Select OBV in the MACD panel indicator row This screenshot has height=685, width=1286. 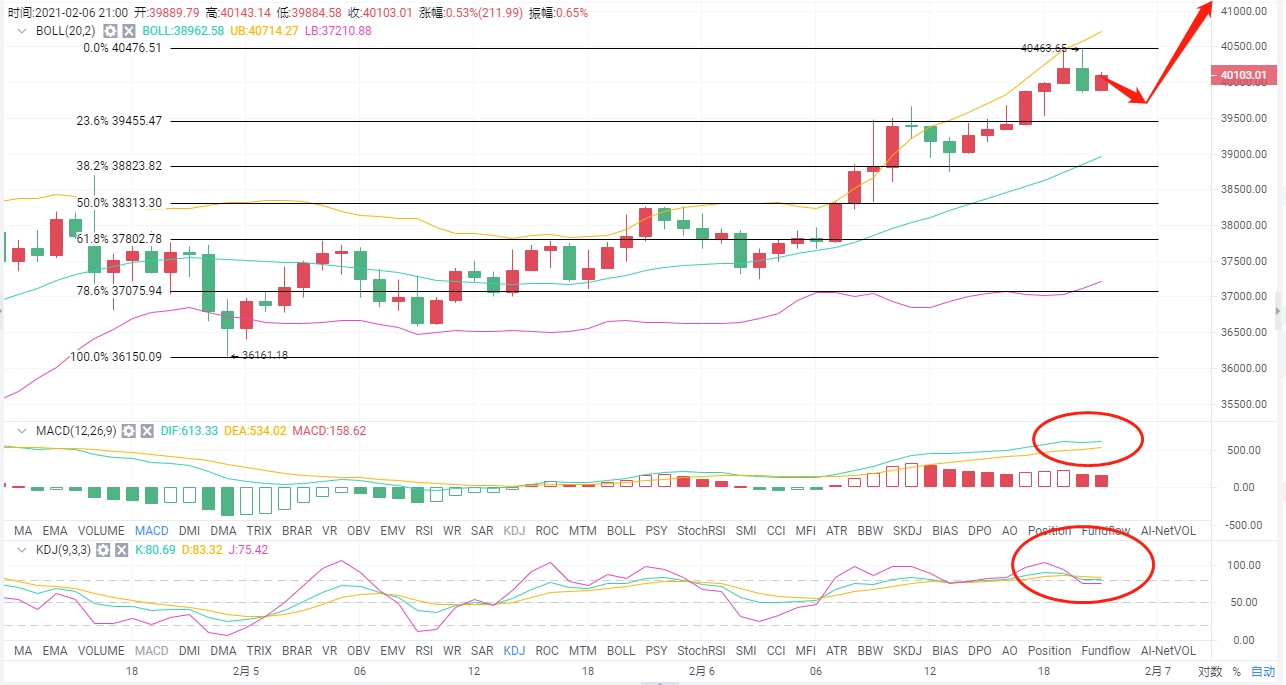click(360, 530)
